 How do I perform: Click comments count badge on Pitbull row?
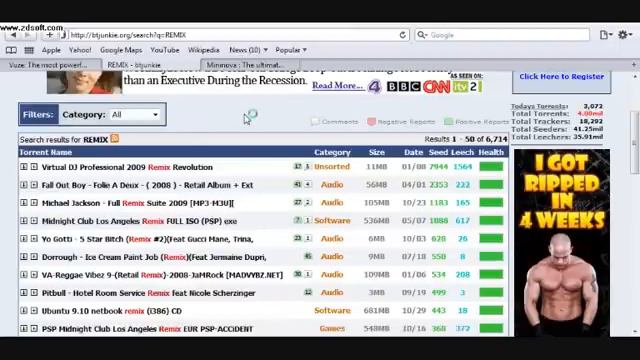[308, 292]
